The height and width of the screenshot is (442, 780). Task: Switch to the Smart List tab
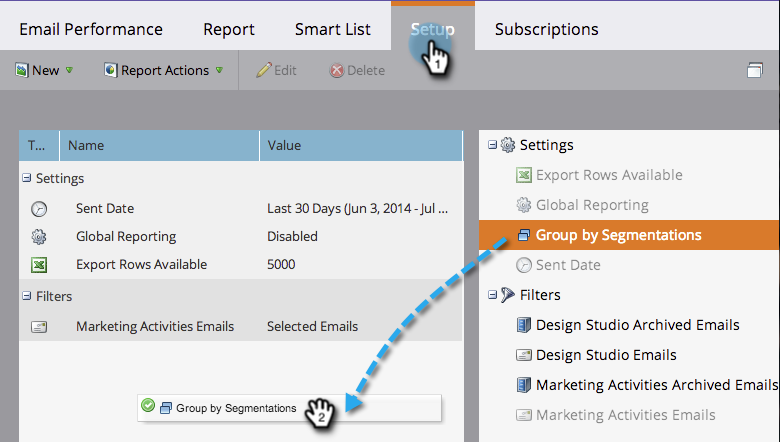point(332,29)
